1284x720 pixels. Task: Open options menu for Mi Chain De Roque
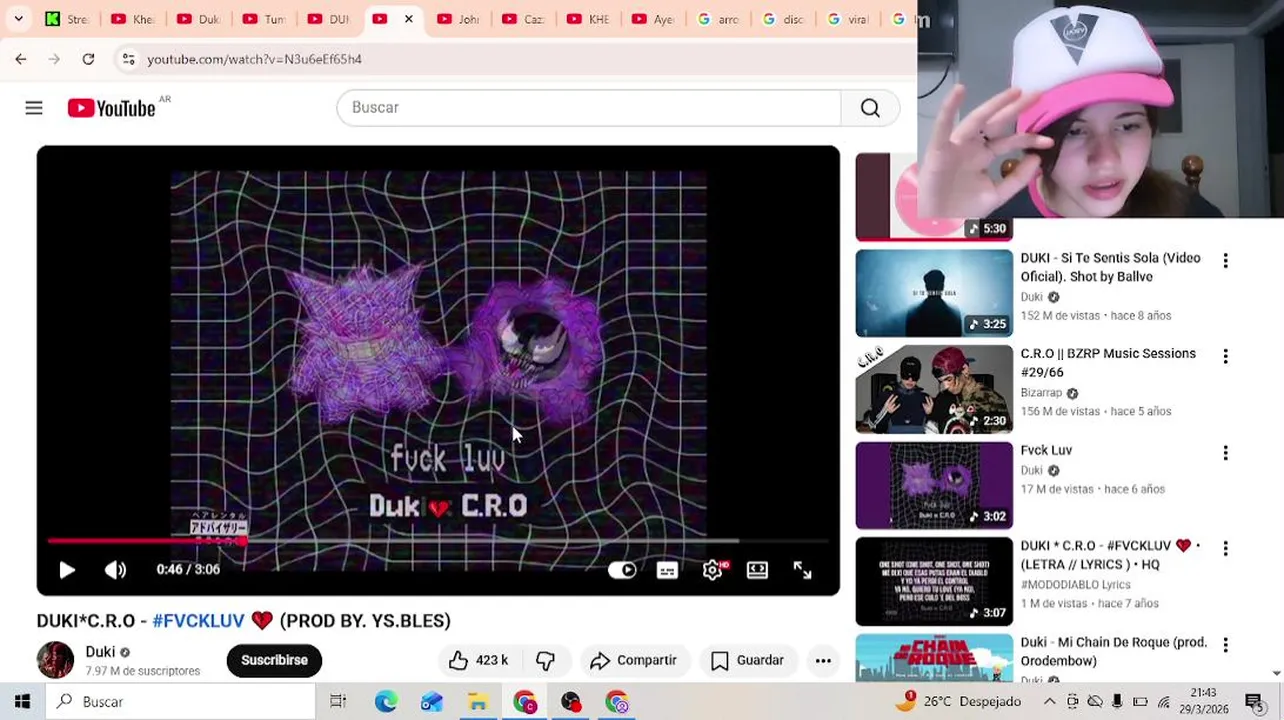coord(1225,644)
